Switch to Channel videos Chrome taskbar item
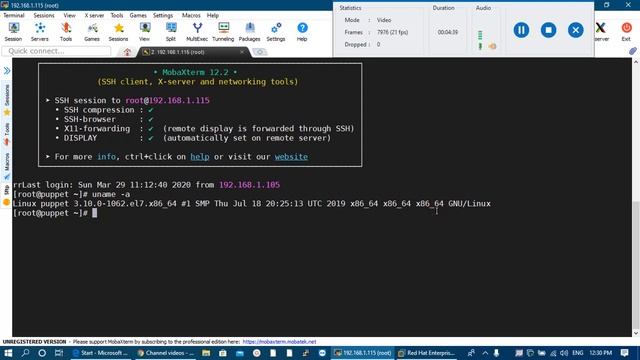Screen dimensions: 640x360 pyautogui.click(x=166, y=353)
